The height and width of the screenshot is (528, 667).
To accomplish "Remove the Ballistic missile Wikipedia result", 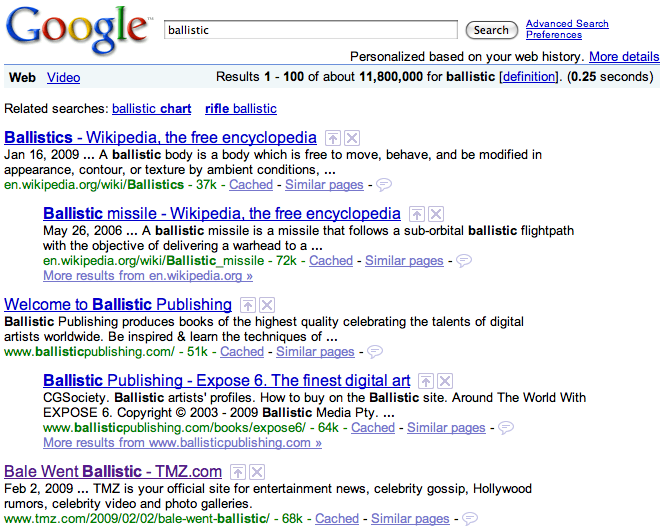I will point(436,214).
